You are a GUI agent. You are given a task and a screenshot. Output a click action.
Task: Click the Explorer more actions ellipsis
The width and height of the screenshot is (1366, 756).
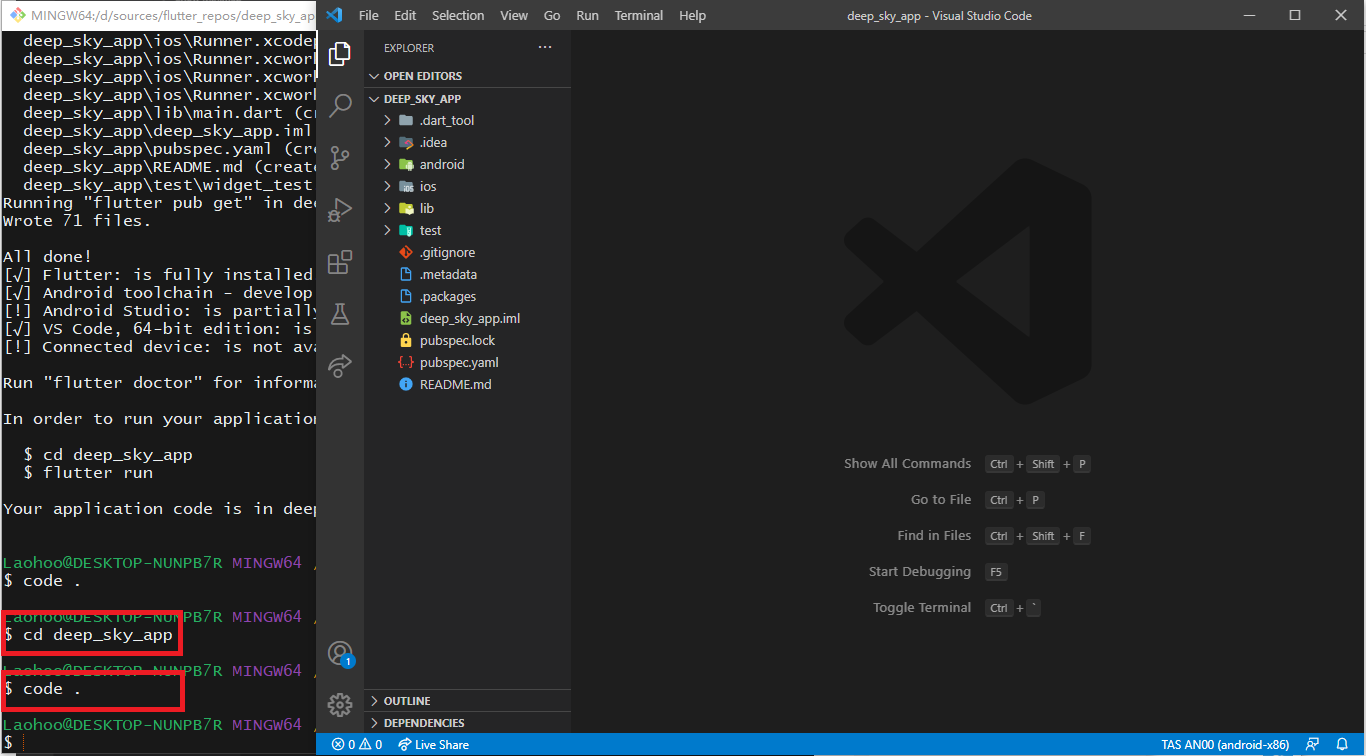coord(545,47)
